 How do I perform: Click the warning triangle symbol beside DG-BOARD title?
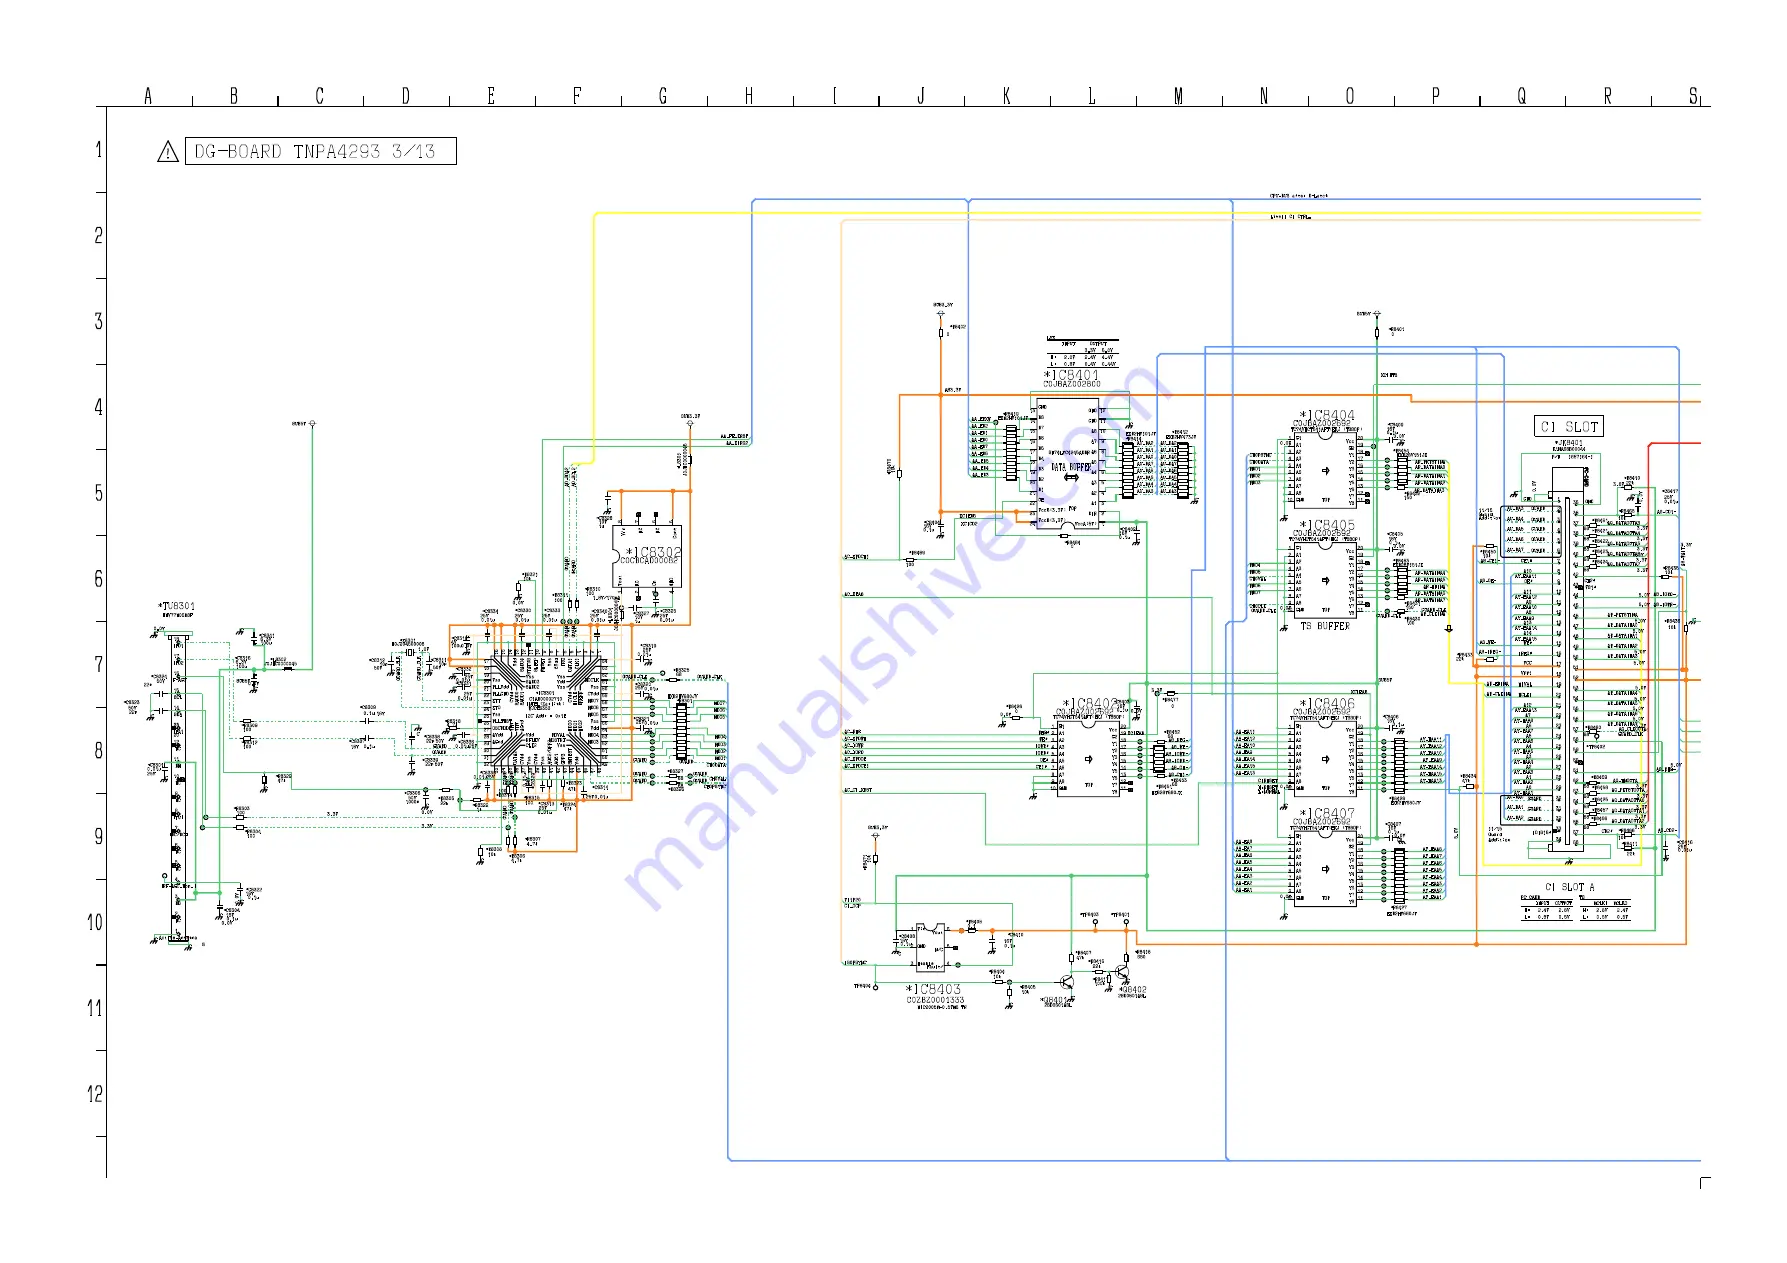click(168, 152)
